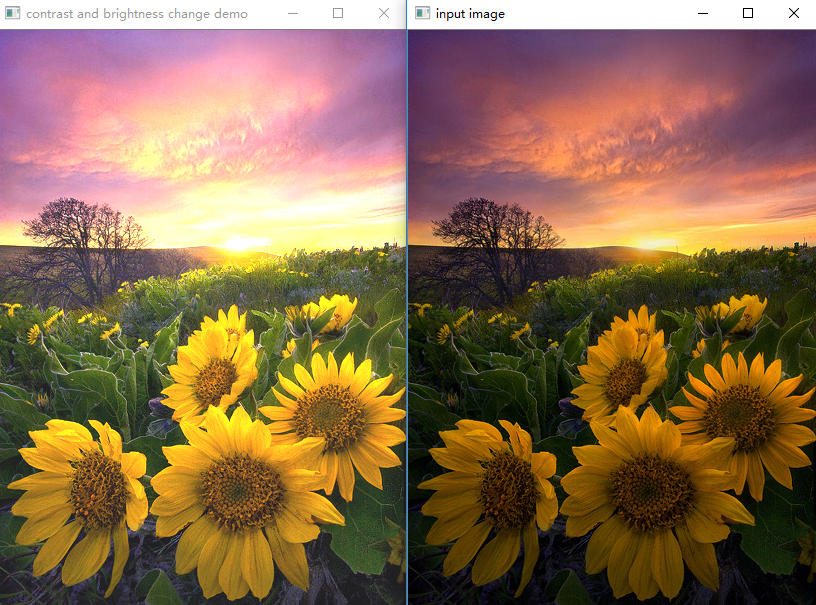Minimize the contrast and brightness change demo window
The image size is (816, 605).
[293, 13]
